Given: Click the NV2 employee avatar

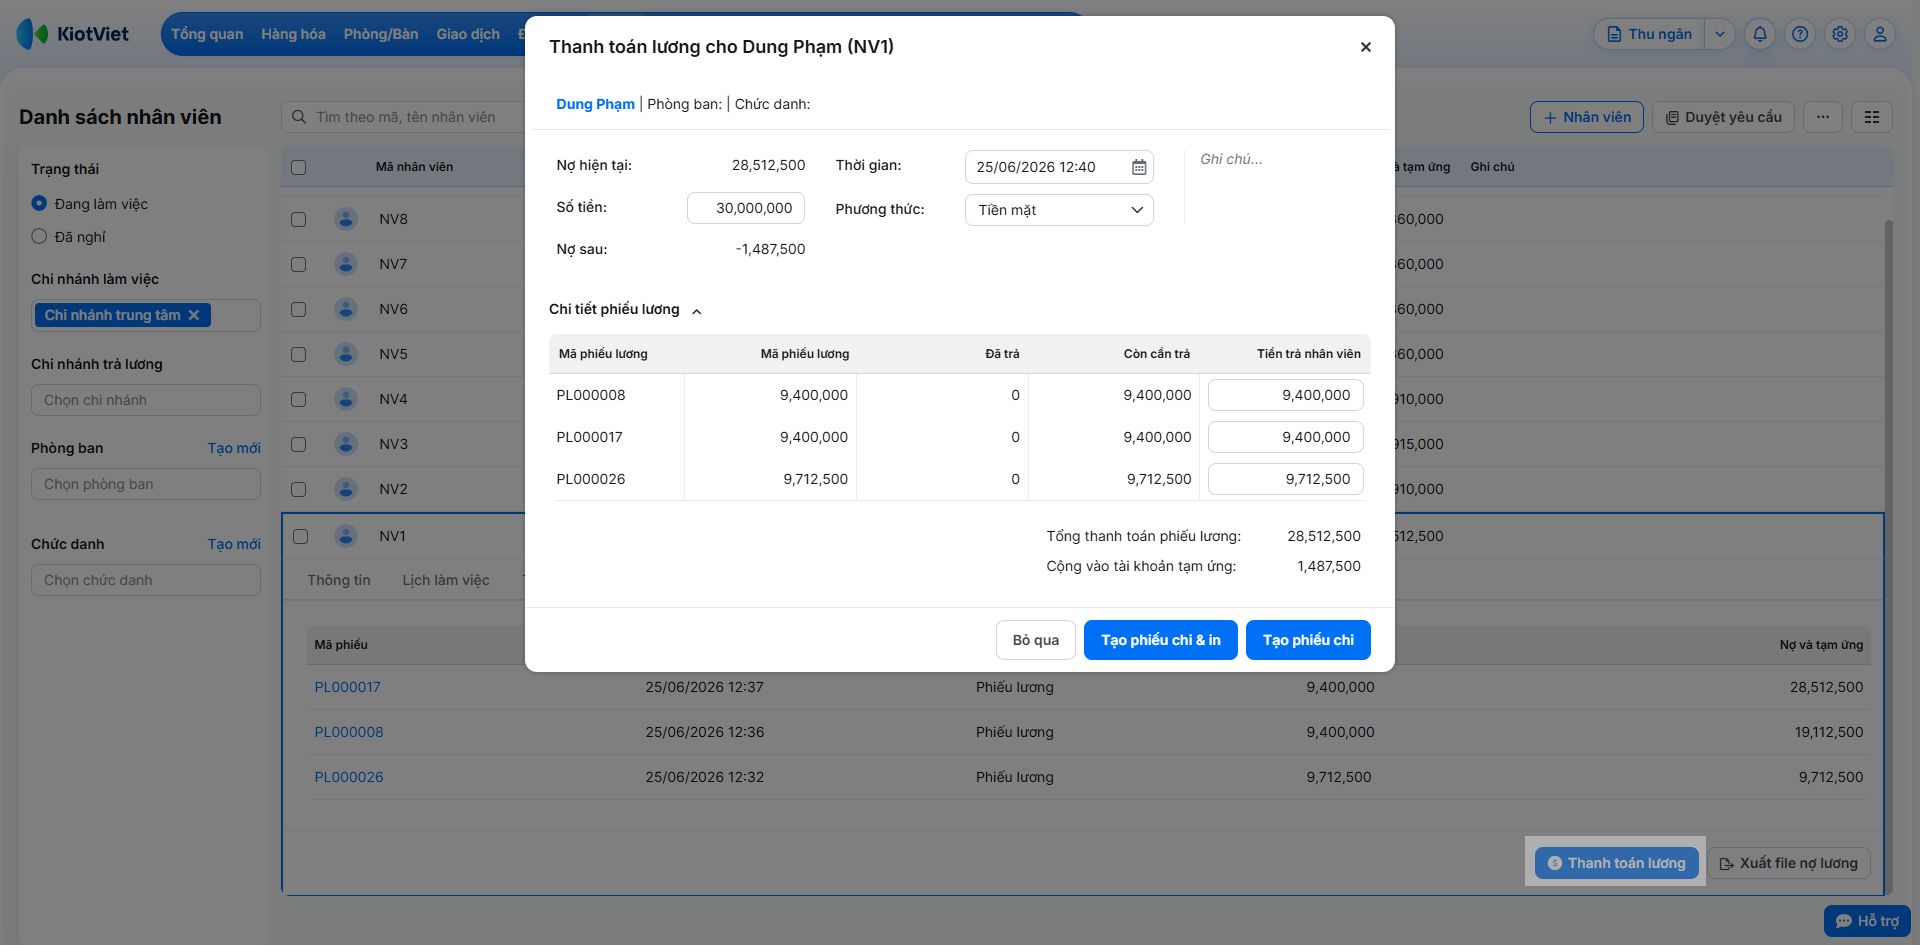Looking at the screenshot, I should pyautogui.click(x=346, y=489).
